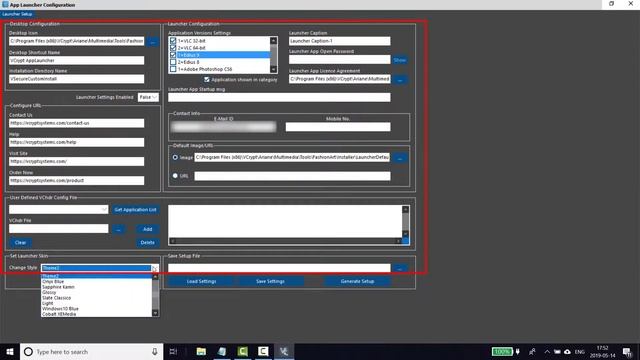Edit the Launcher App Open Password field

click(x=340, y=60)
